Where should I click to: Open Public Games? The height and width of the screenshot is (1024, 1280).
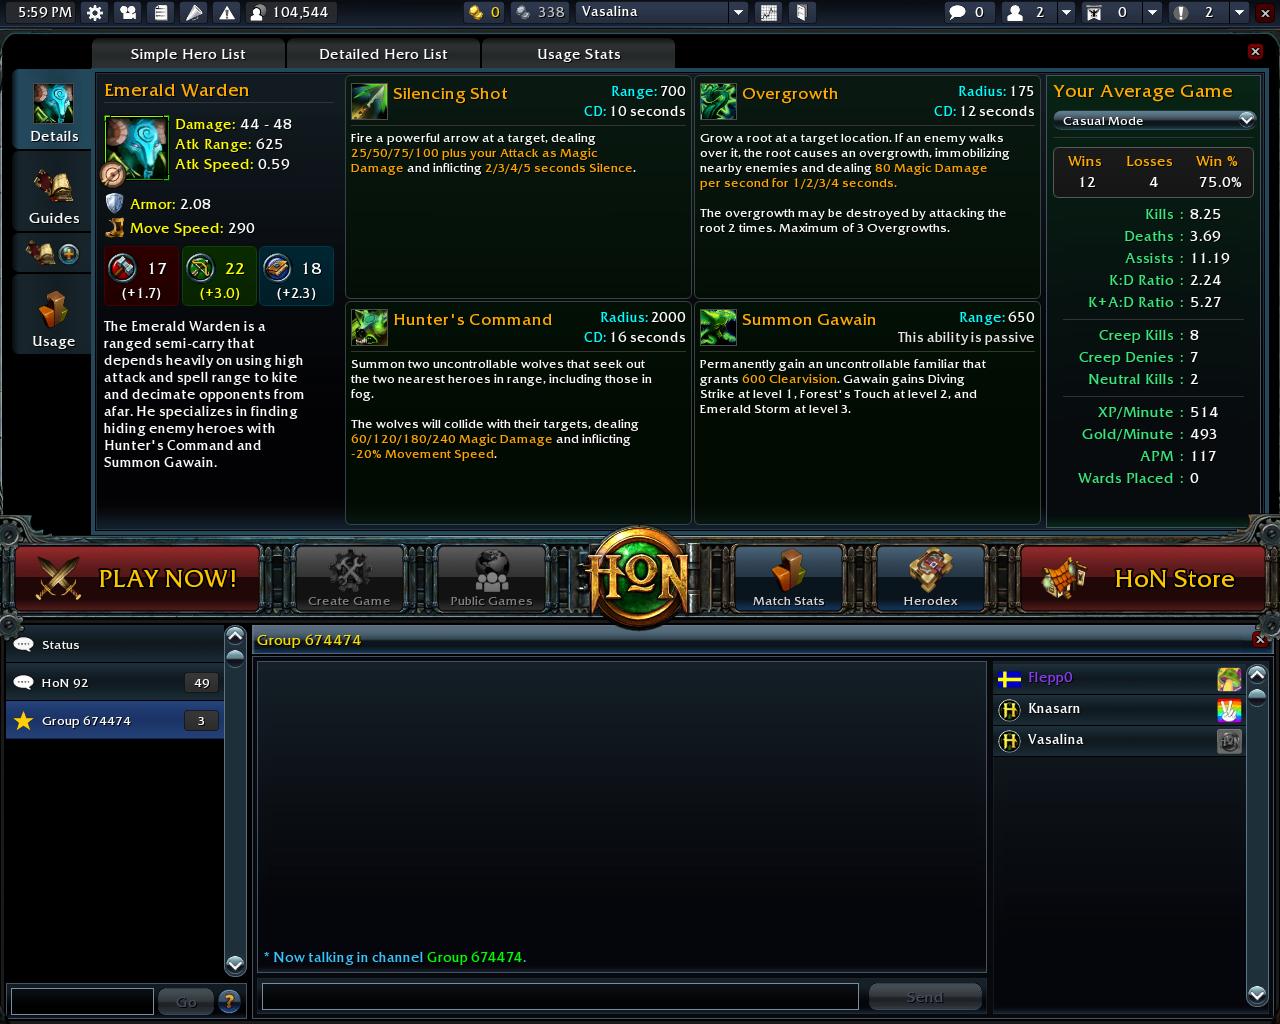point(491,578)
